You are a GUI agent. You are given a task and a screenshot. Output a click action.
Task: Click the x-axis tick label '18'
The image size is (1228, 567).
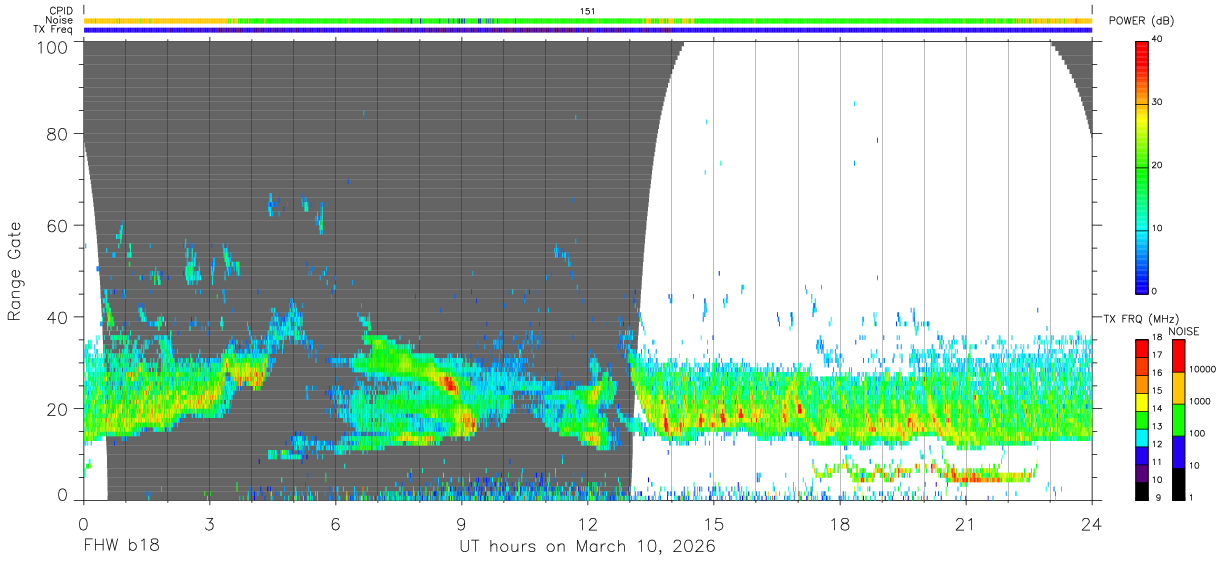tap(839, 523)
